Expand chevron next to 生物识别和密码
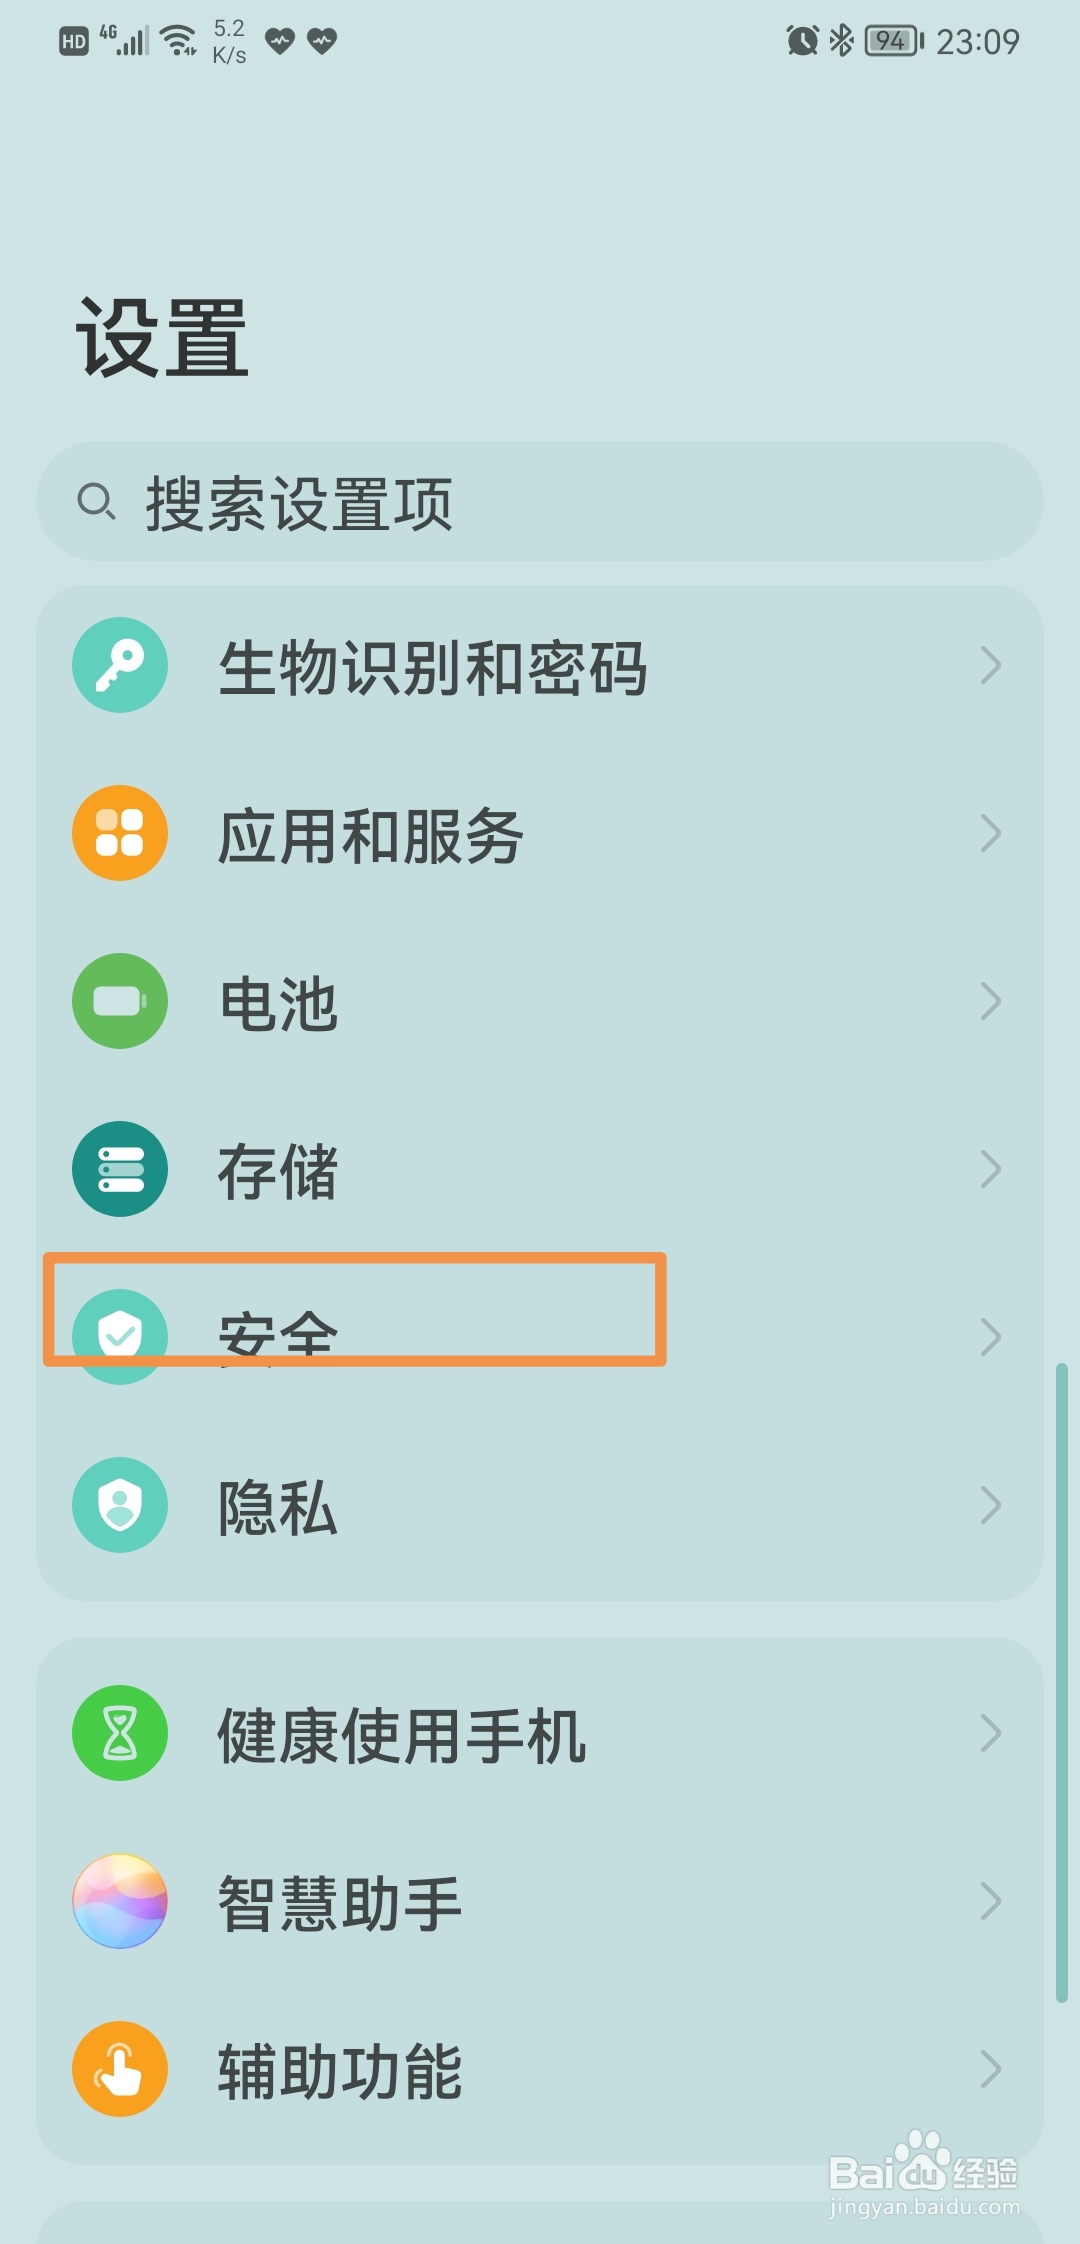This screenshot has width=1080, height=2244. [990, 665]
